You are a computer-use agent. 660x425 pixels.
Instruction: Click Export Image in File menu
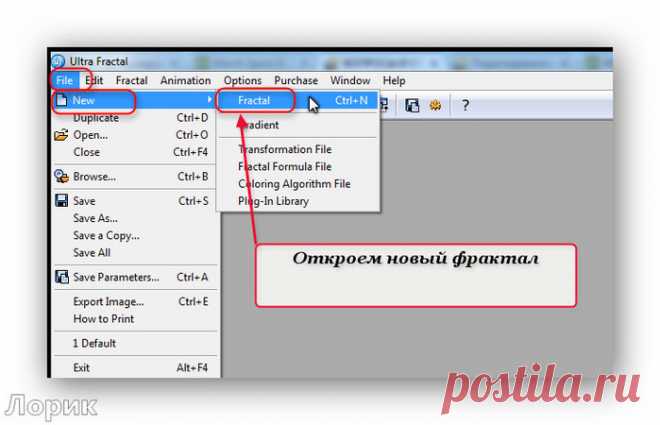[108, 302]
